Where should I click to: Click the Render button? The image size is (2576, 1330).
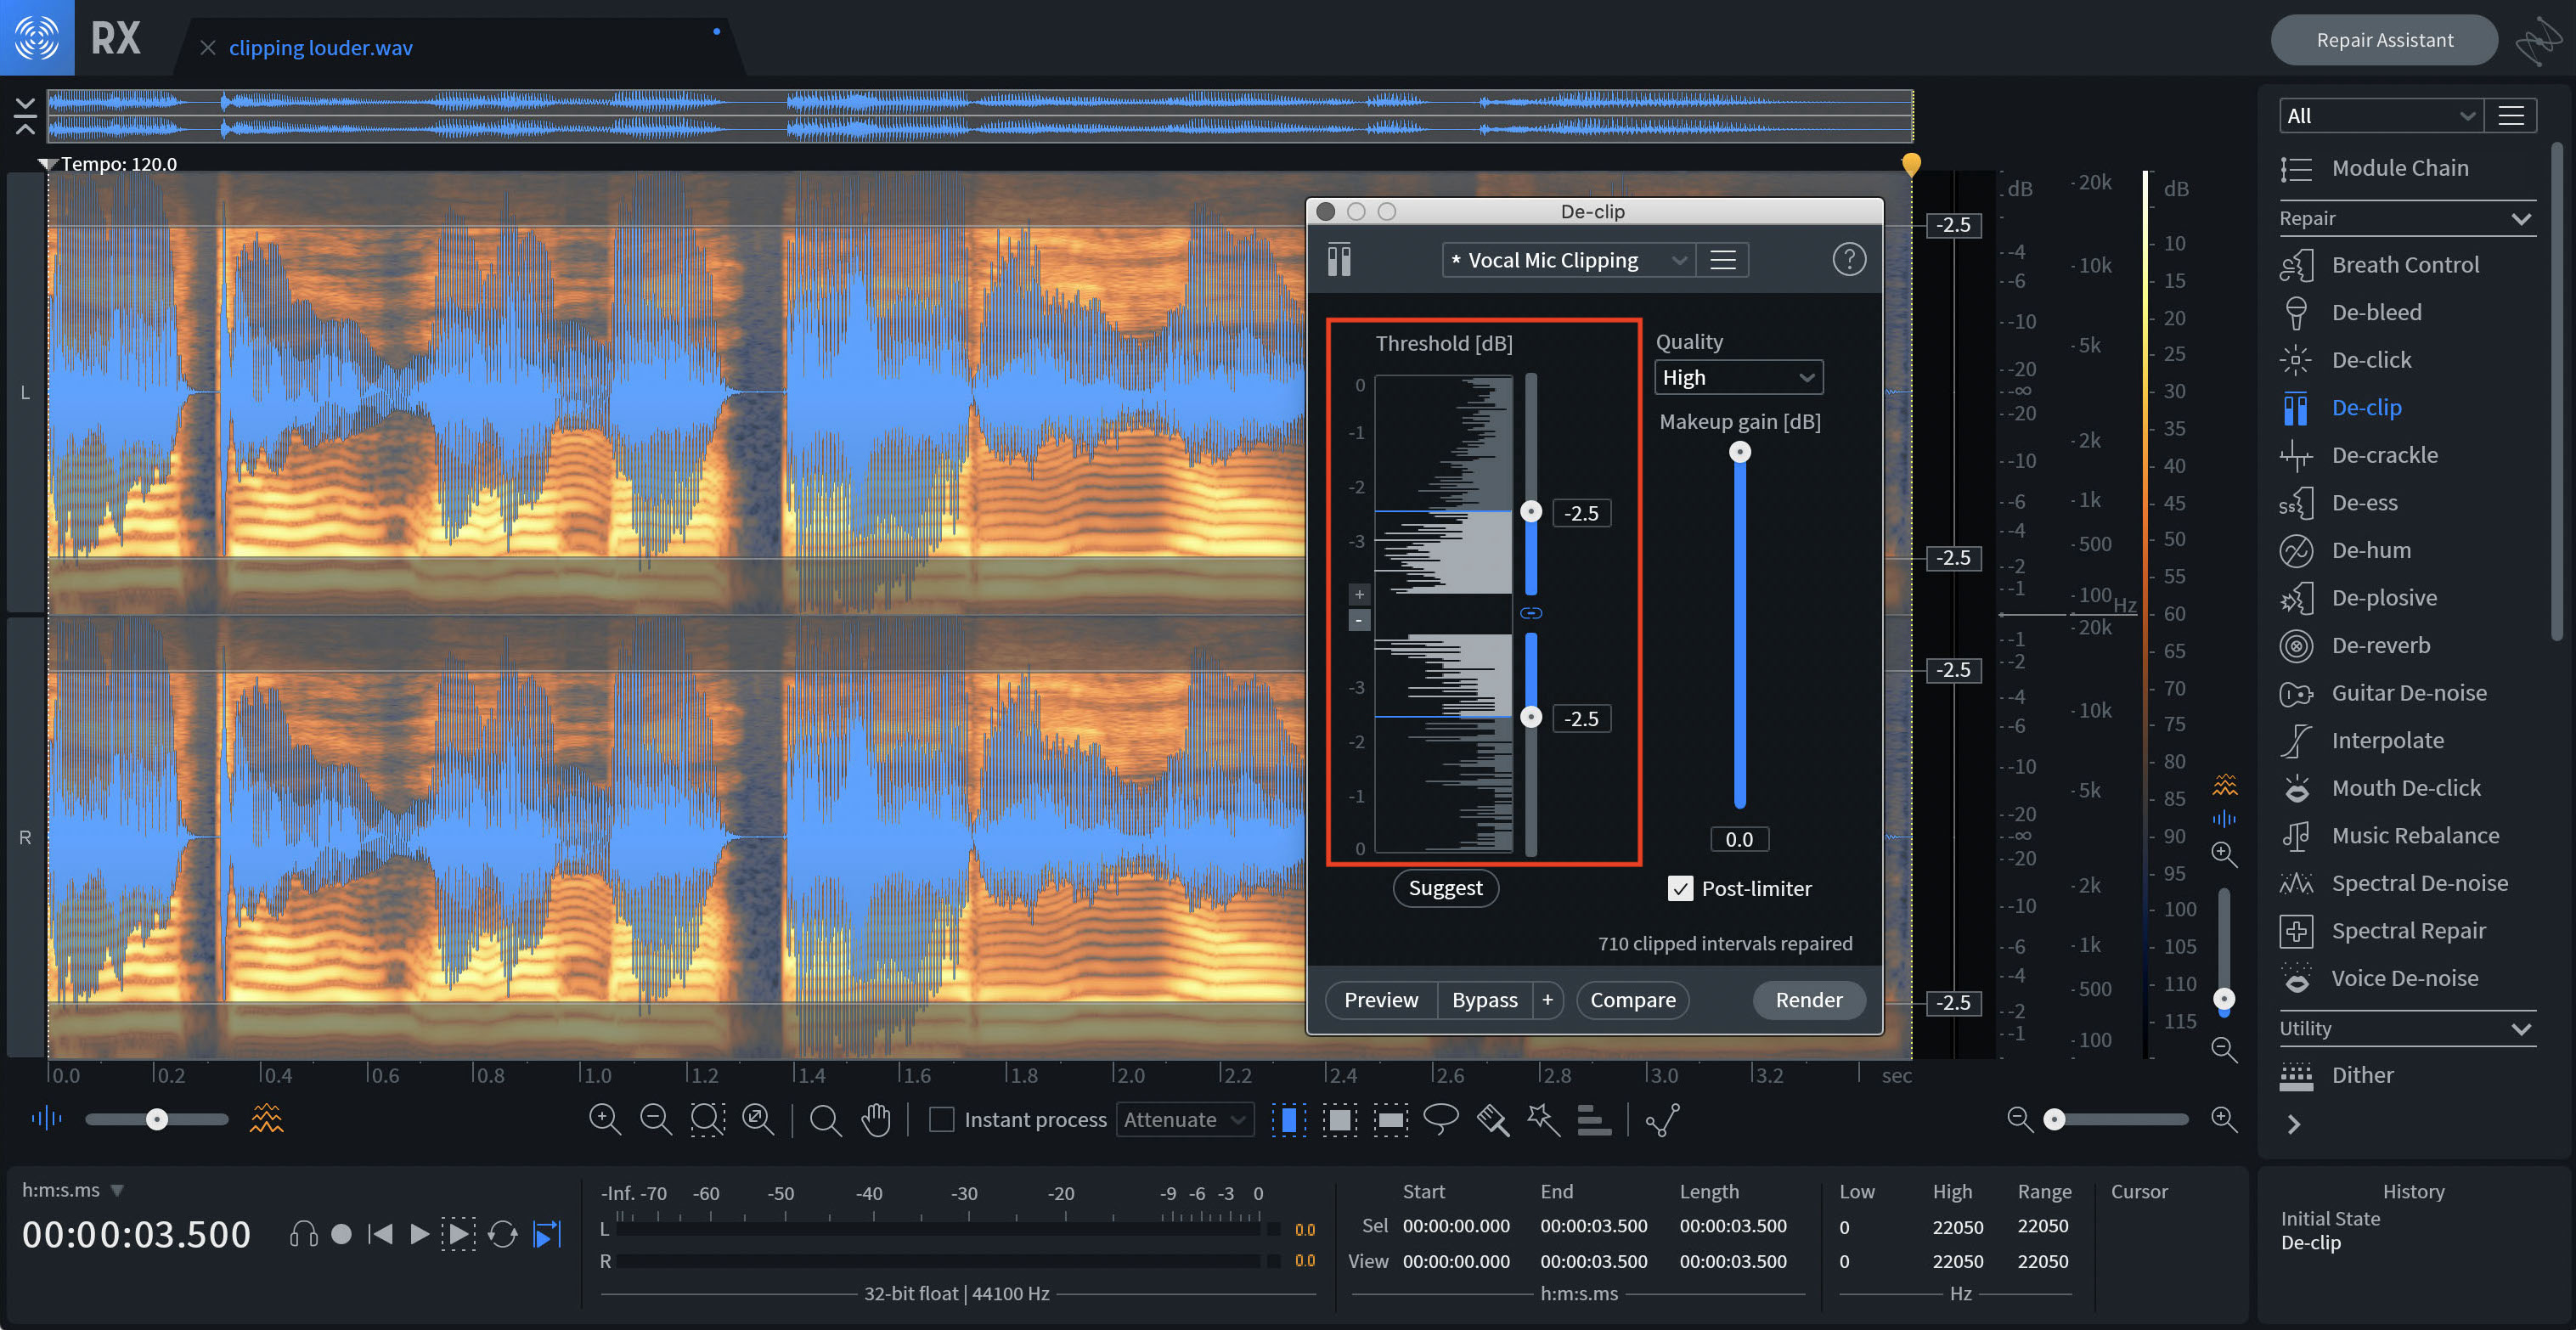[1808, 1000]
